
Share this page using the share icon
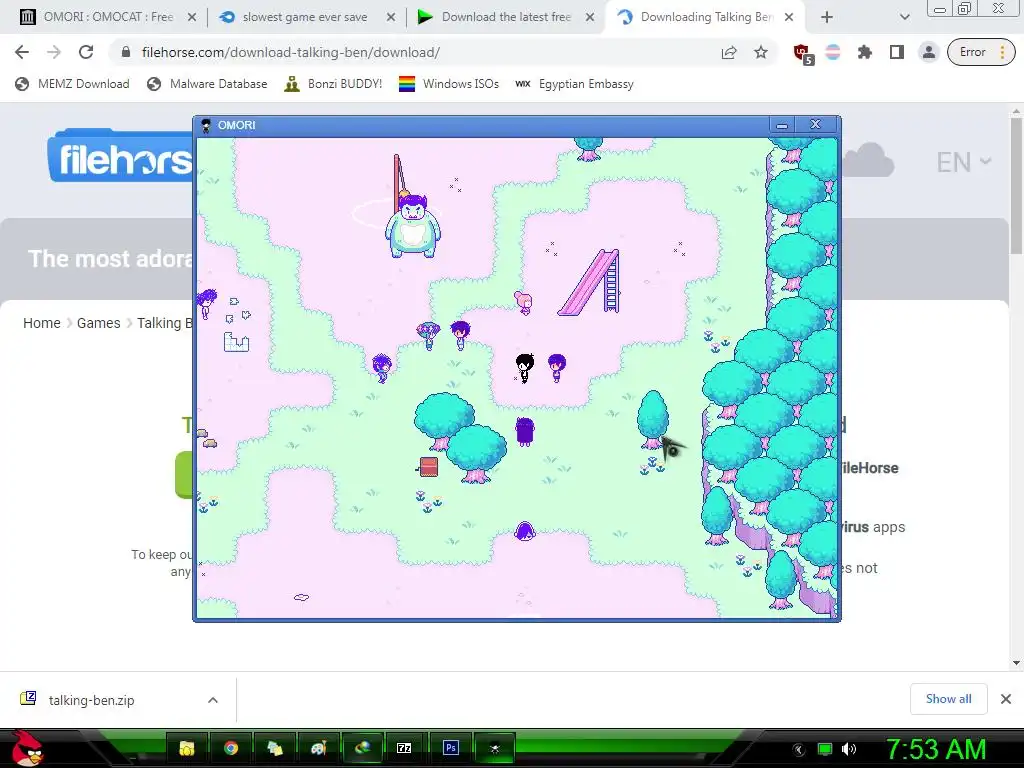pyautogui.click(x=729, y=52)
